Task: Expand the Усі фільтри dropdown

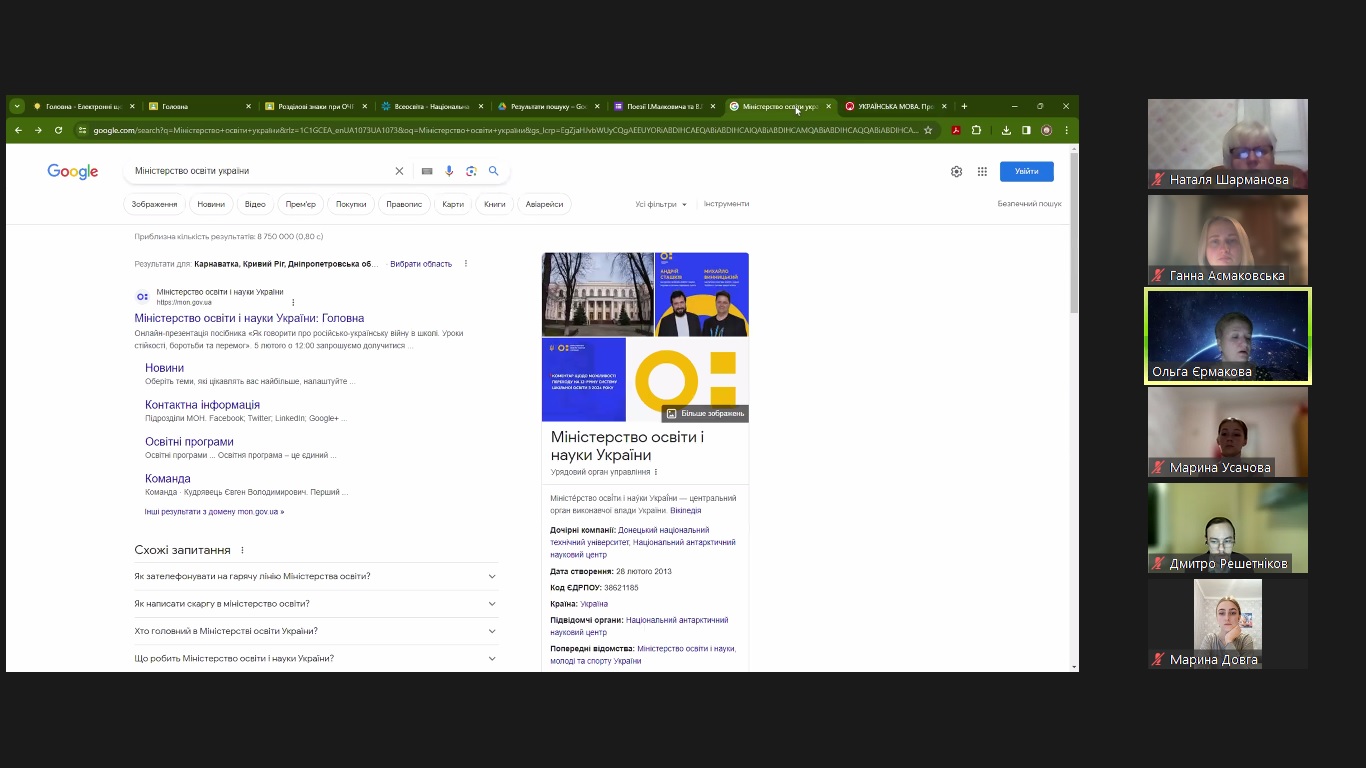Action: (661, 204)
